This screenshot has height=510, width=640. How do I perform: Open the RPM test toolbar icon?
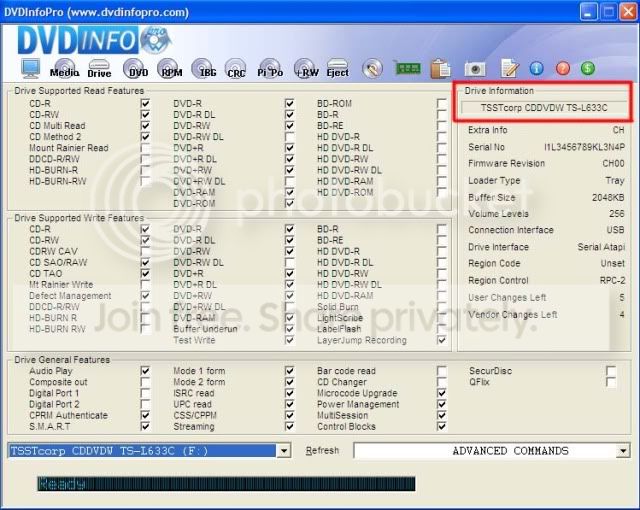tap(170, 69)
